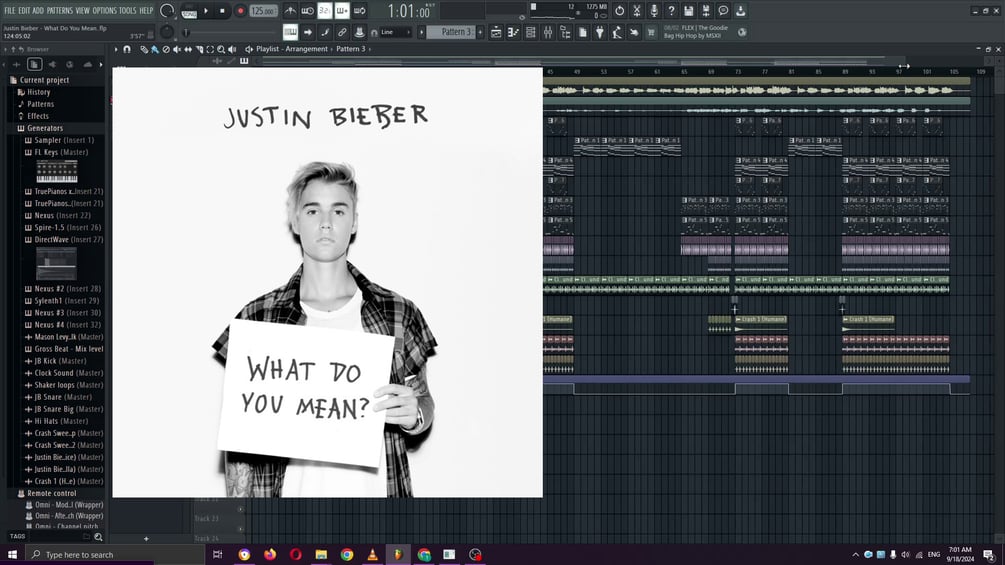Open the Channel rack view icon
The height and width of the screenshot is (565, 1005).
(530, 32)
